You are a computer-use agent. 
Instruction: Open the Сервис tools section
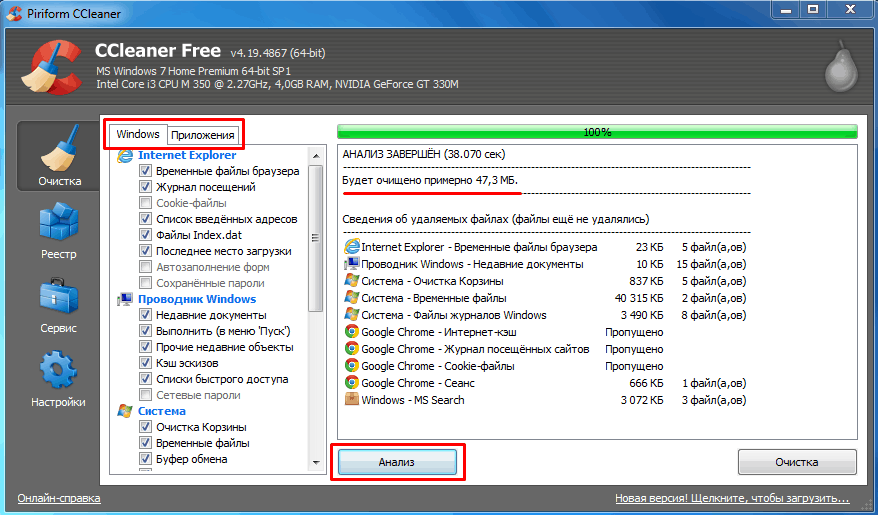59,305
